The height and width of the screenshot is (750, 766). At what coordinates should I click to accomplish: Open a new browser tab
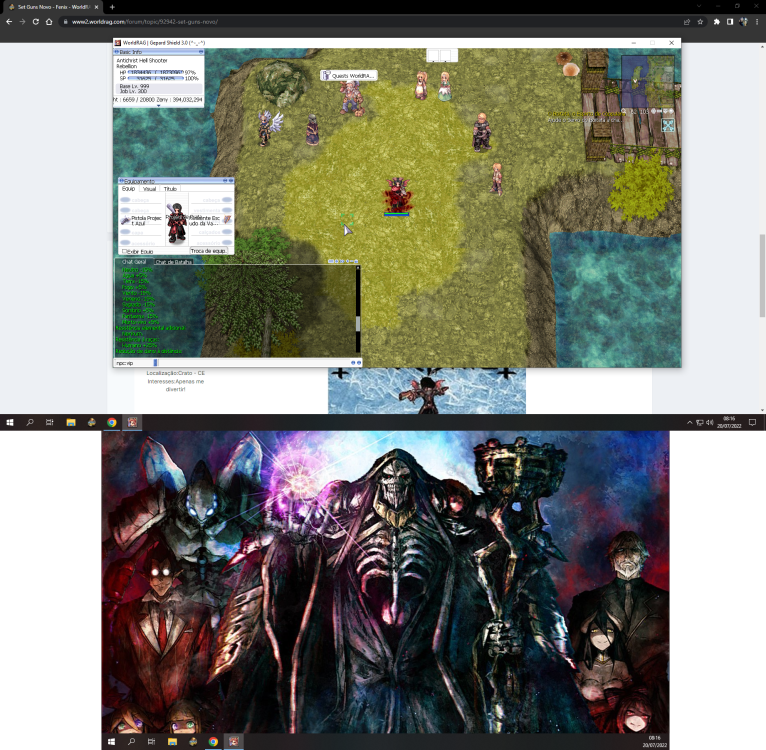tap(112, 7)
